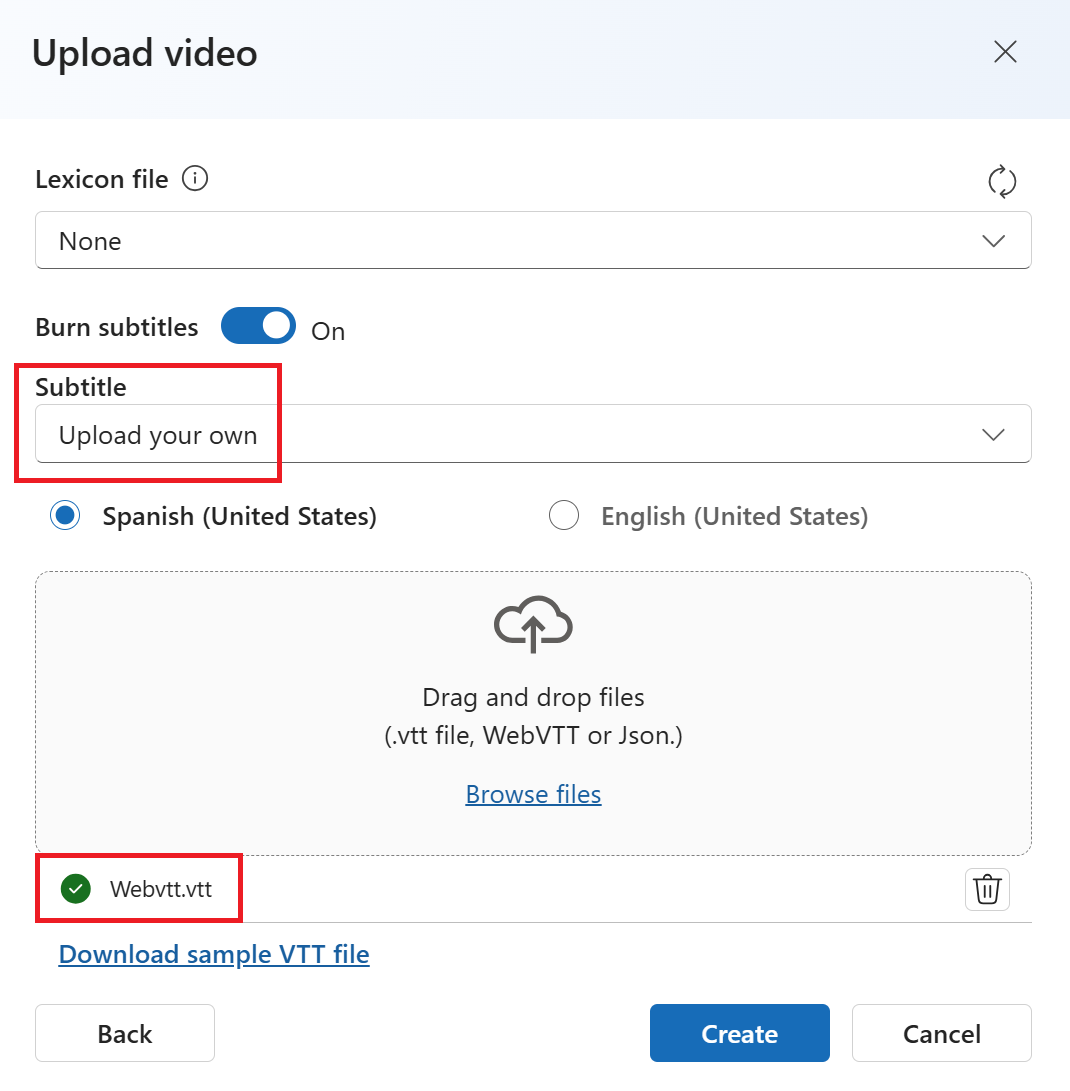Refresh the lexicon file list
The width and height of the screenshot is (1070, 1091).
click(1003, 181)
